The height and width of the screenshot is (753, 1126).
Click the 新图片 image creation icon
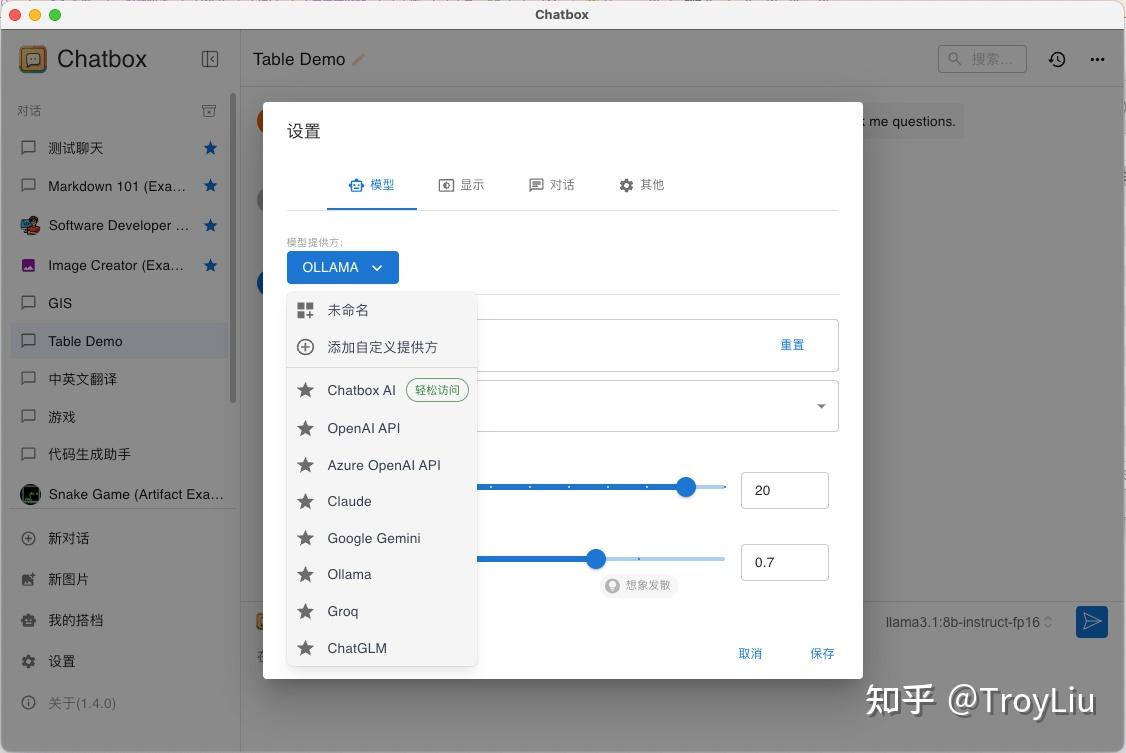tap(28, 579)
